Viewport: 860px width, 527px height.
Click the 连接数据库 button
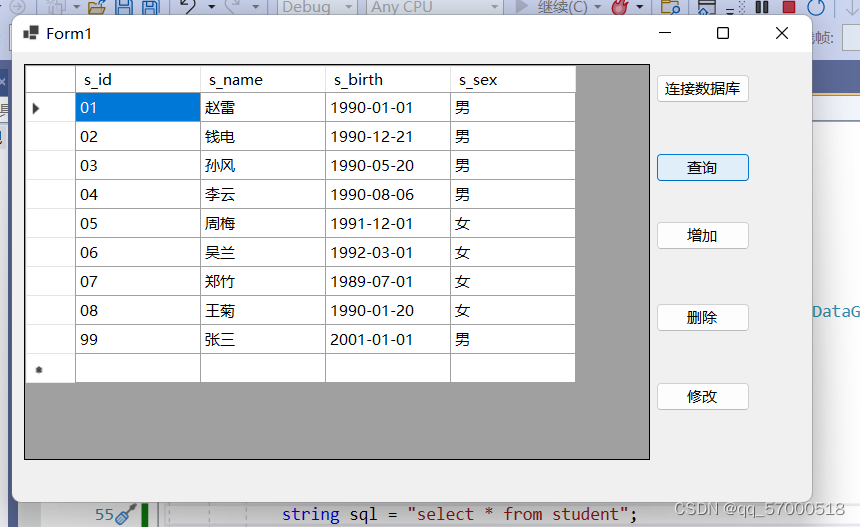tap(703, 89)
